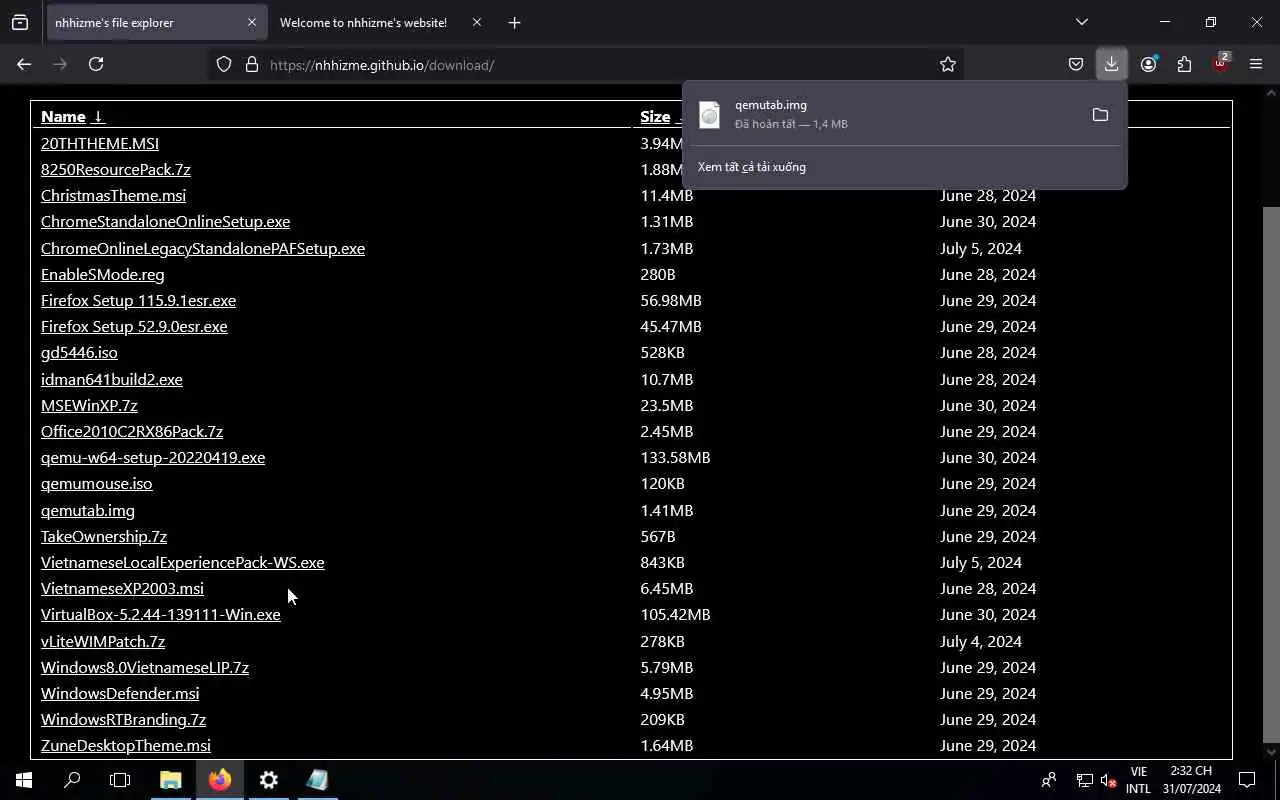Bookmark this page with the star
The image size is (1280, 800).
tap(948, 64)
